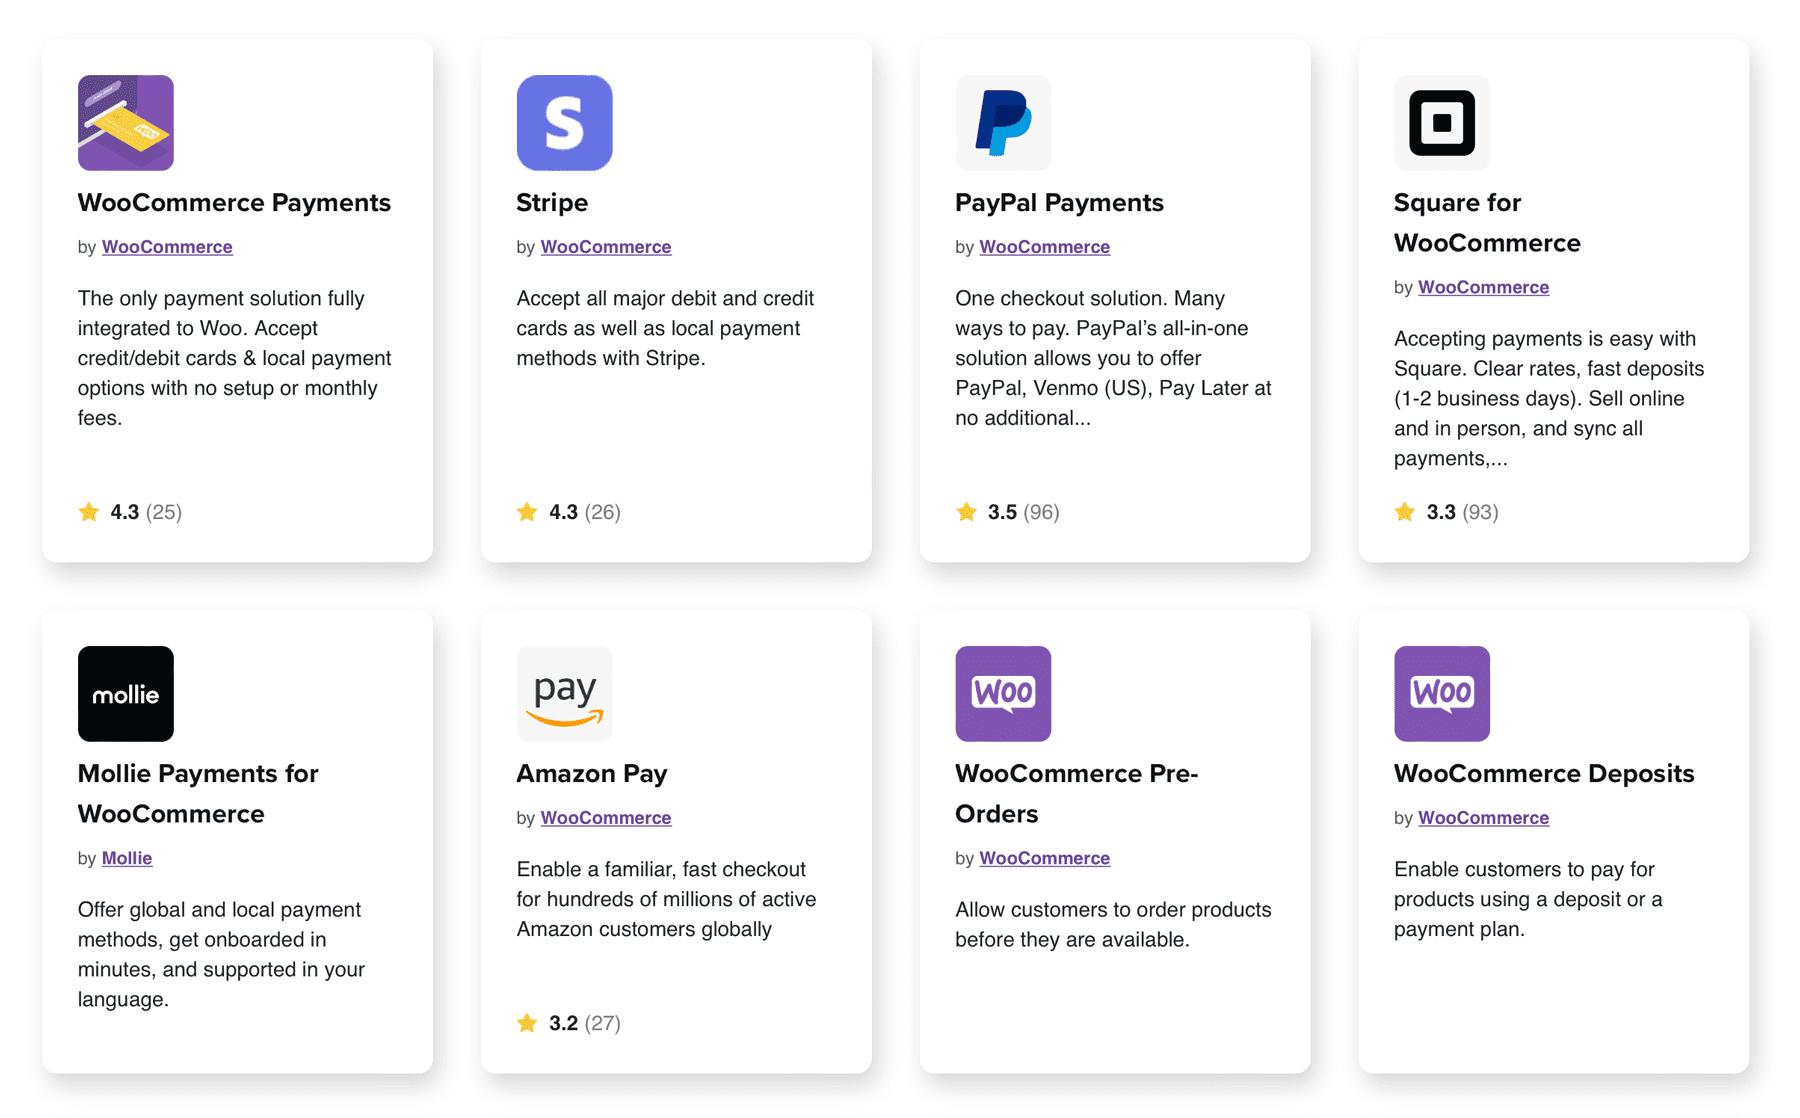Click the star icon on PayPal Payments rating
The height and width of the screenshot is (1118, 1800).
pyautogui.click(x=966, y=512)
